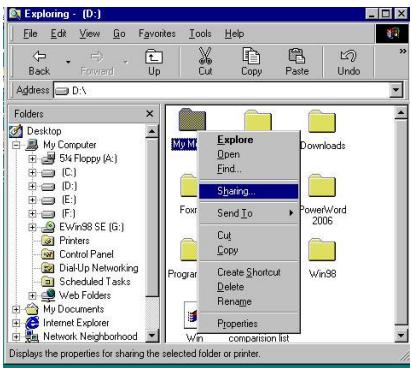Expand the 5¼ Floppy (A:) node
The image size is (412, 368).
[32, 159]
